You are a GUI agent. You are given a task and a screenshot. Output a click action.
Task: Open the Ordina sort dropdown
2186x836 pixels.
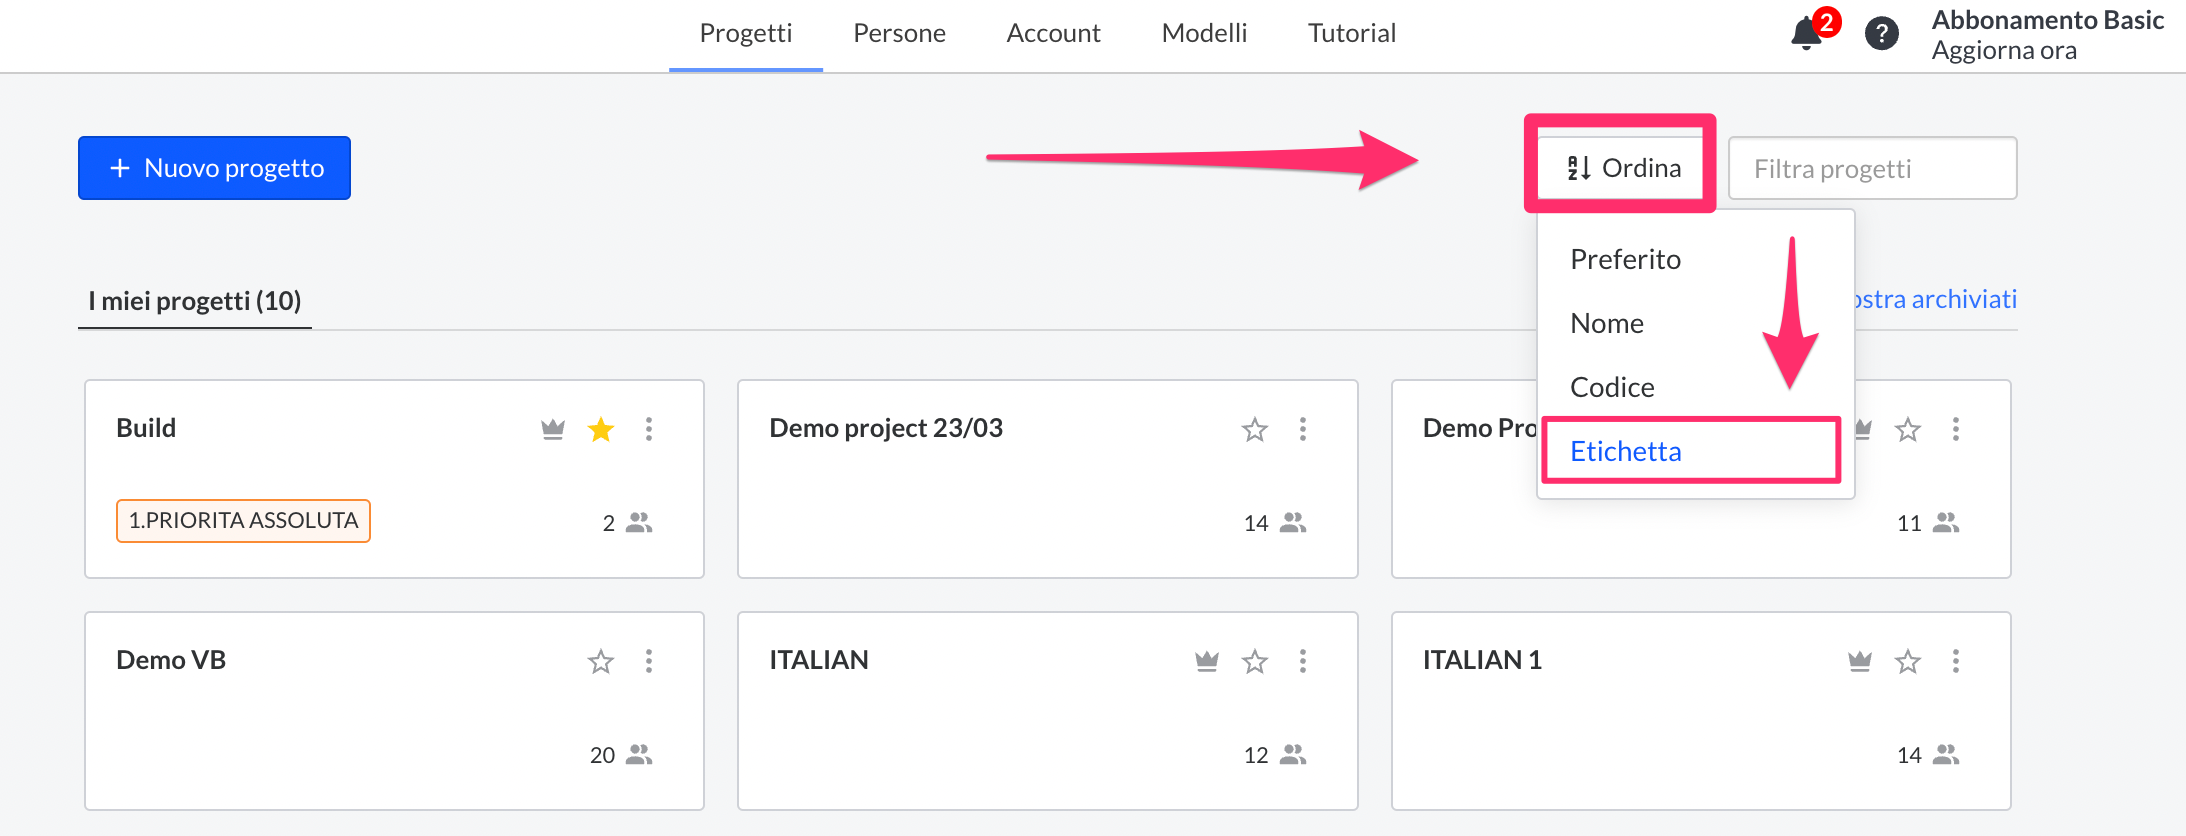1624,168
